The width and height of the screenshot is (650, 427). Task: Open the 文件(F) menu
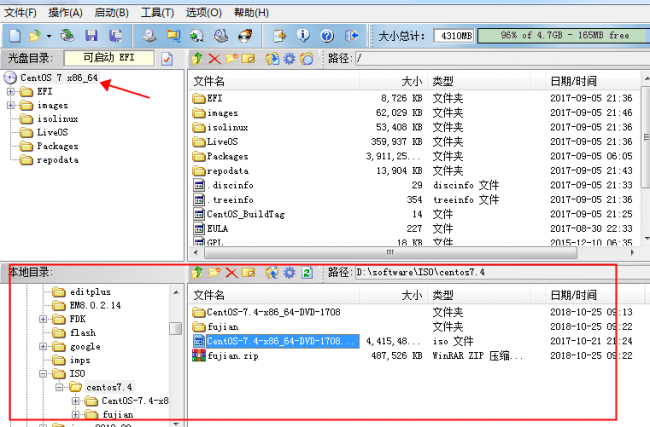(20, 13)
